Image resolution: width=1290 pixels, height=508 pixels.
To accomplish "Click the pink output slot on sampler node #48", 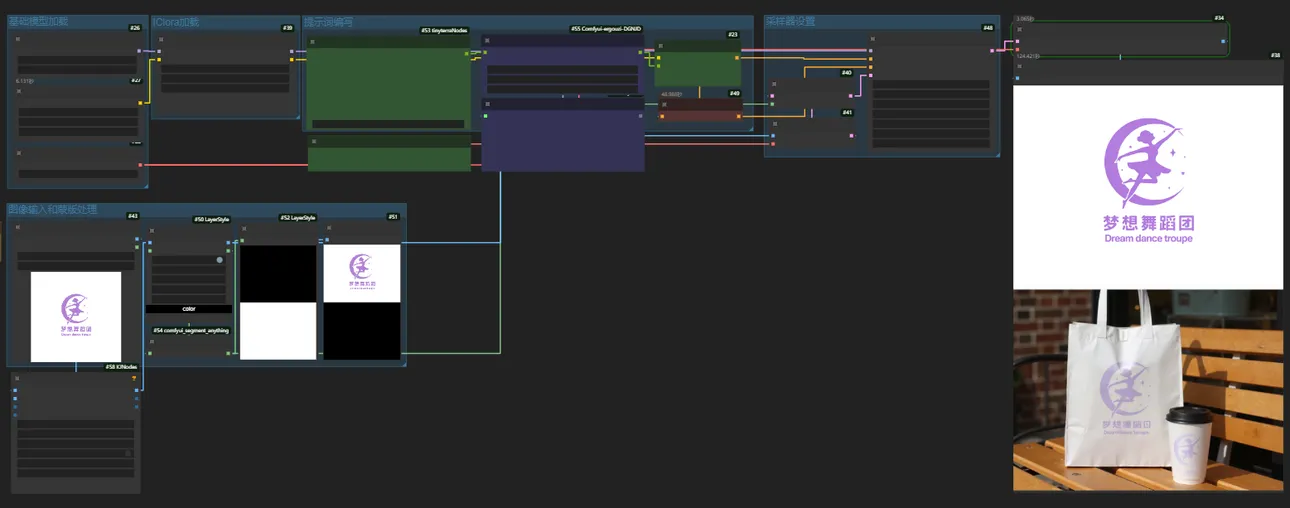I will pyautogui.click(x=992, y=50).
